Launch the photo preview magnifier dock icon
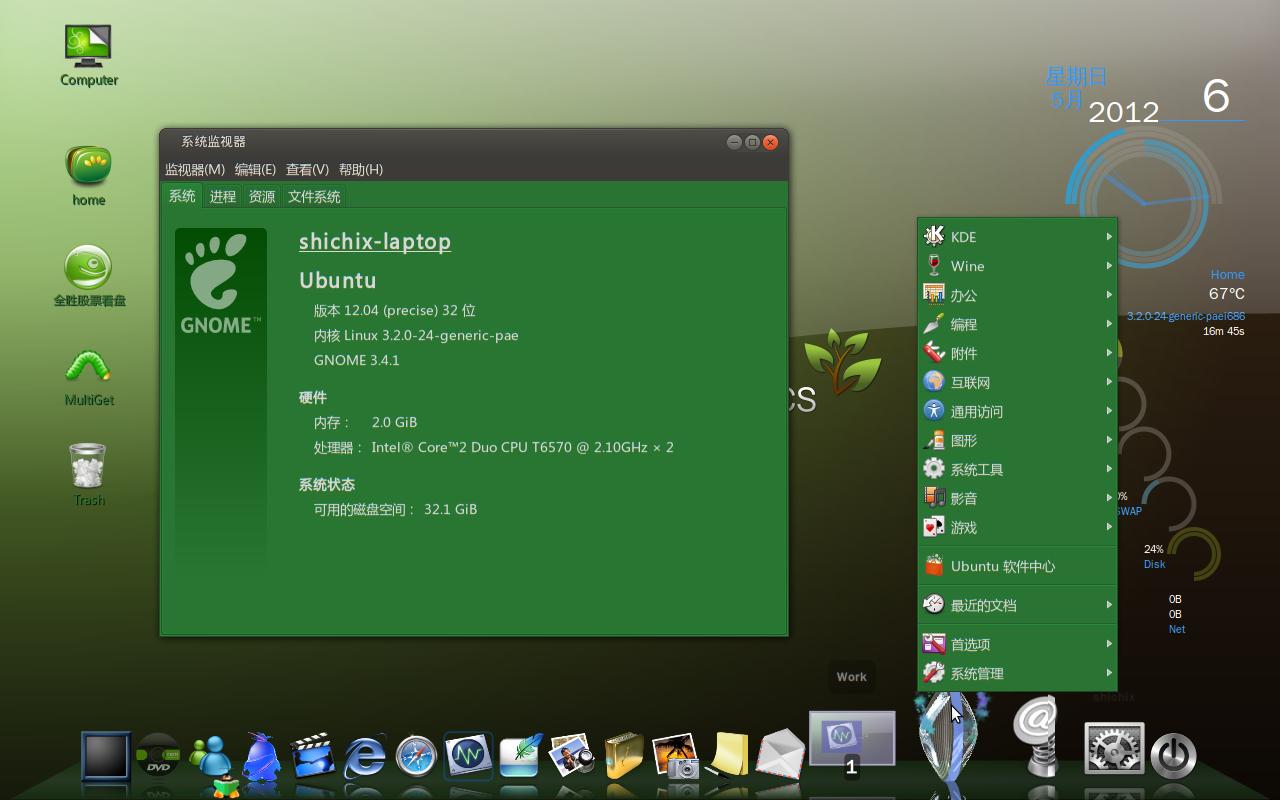 (x=572, y=756)
